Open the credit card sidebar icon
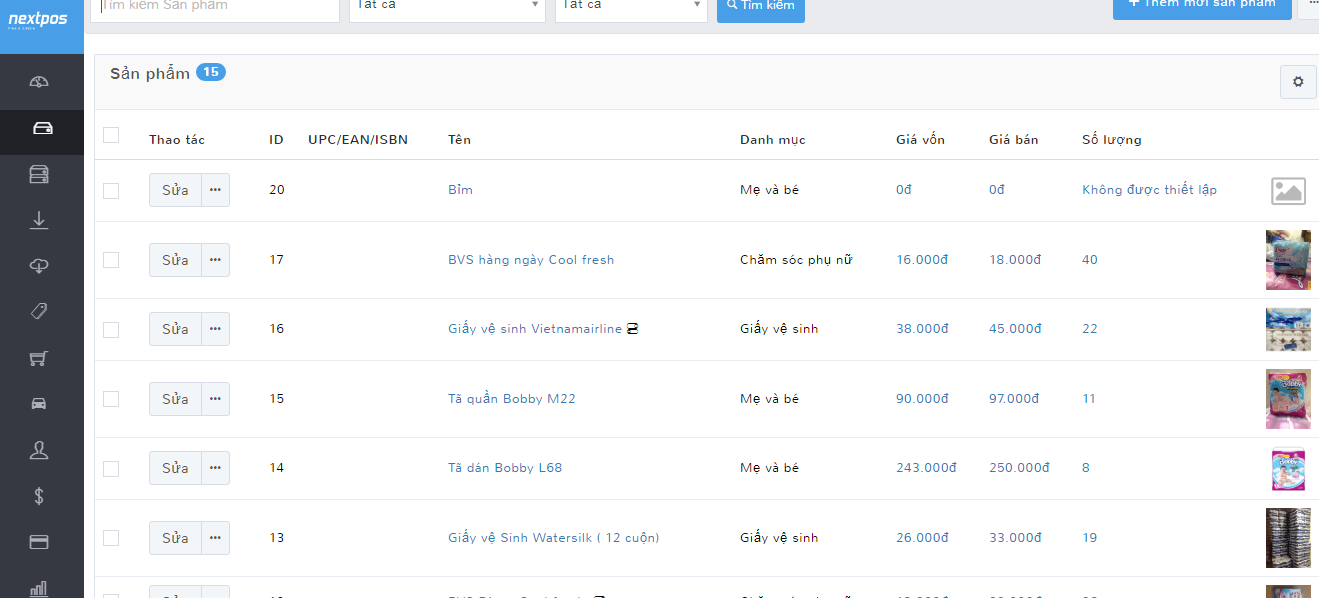1319x598 pixels. click(x=39, y=542)
